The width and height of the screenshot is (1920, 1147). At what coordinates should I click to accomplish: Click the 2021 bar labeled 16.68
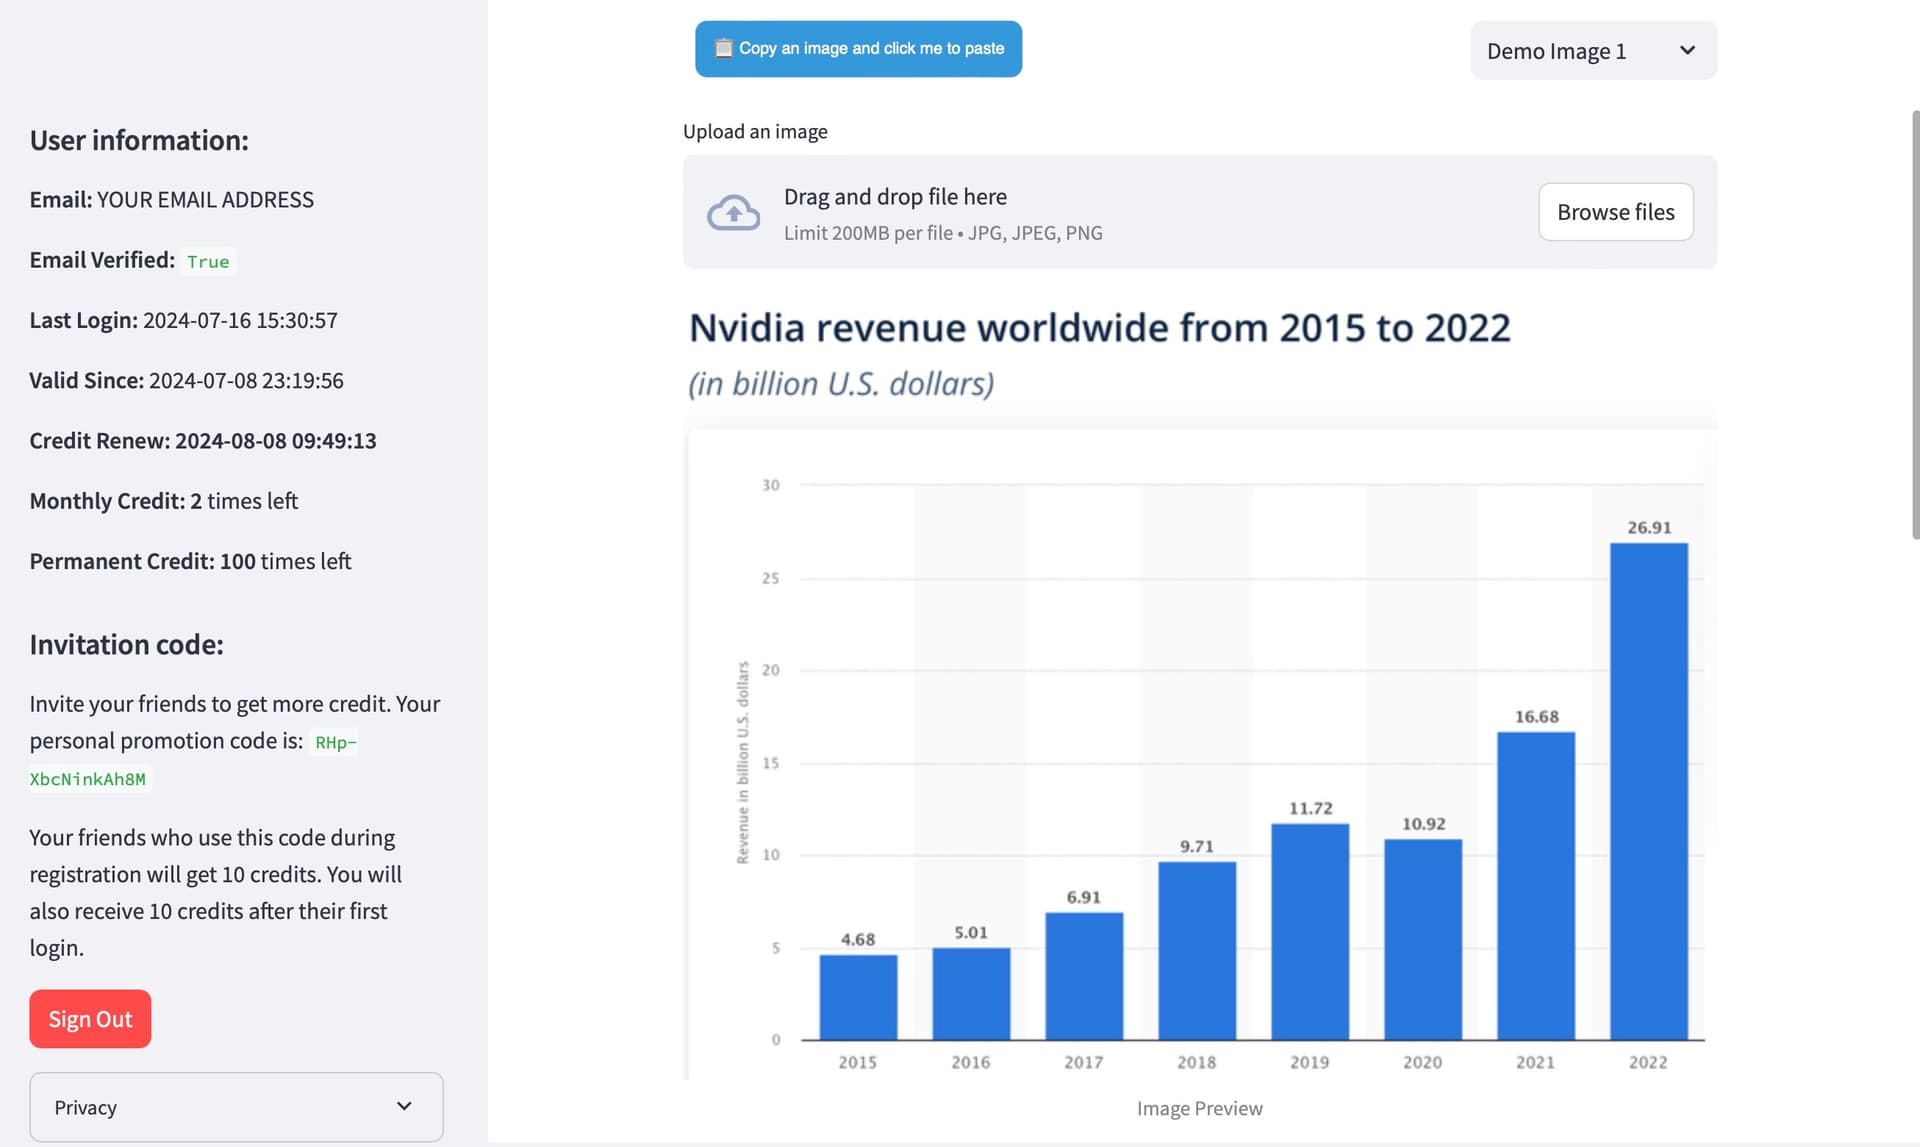point(1535,885)
